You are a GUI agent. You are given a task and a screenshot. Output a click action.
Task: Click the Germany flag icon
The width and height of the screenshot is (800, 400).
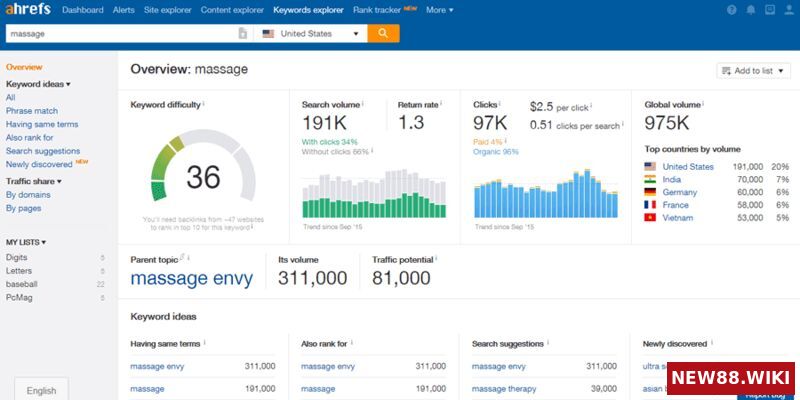coord(650,192)
